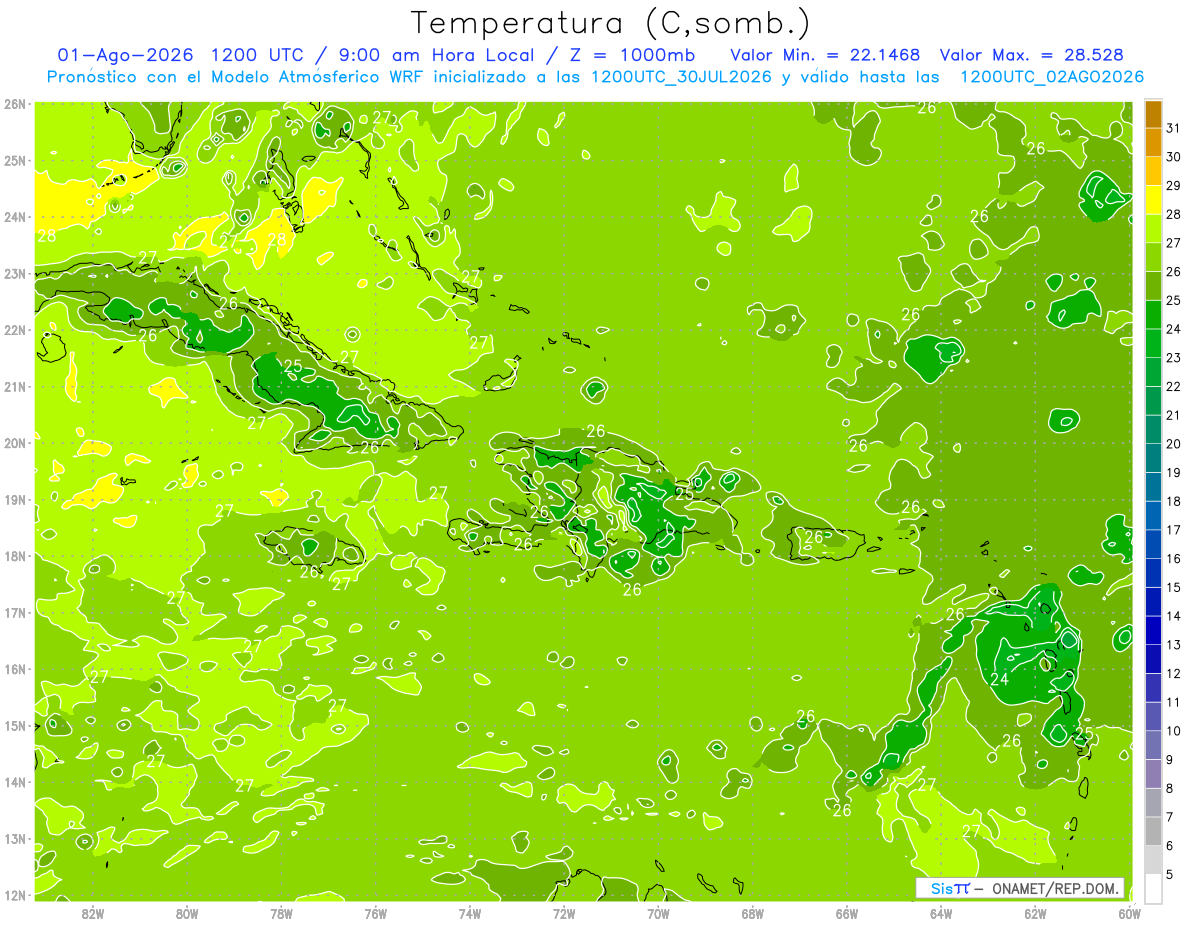Click the '64W' longitude axis label

point(941,913)
